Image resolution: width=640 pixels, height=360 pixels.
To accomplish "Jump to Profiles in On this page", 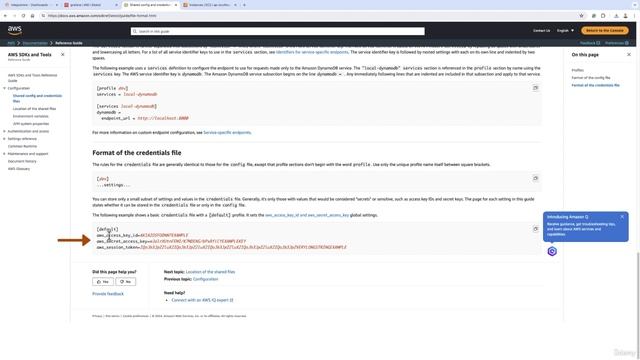I will pos(578,70).
